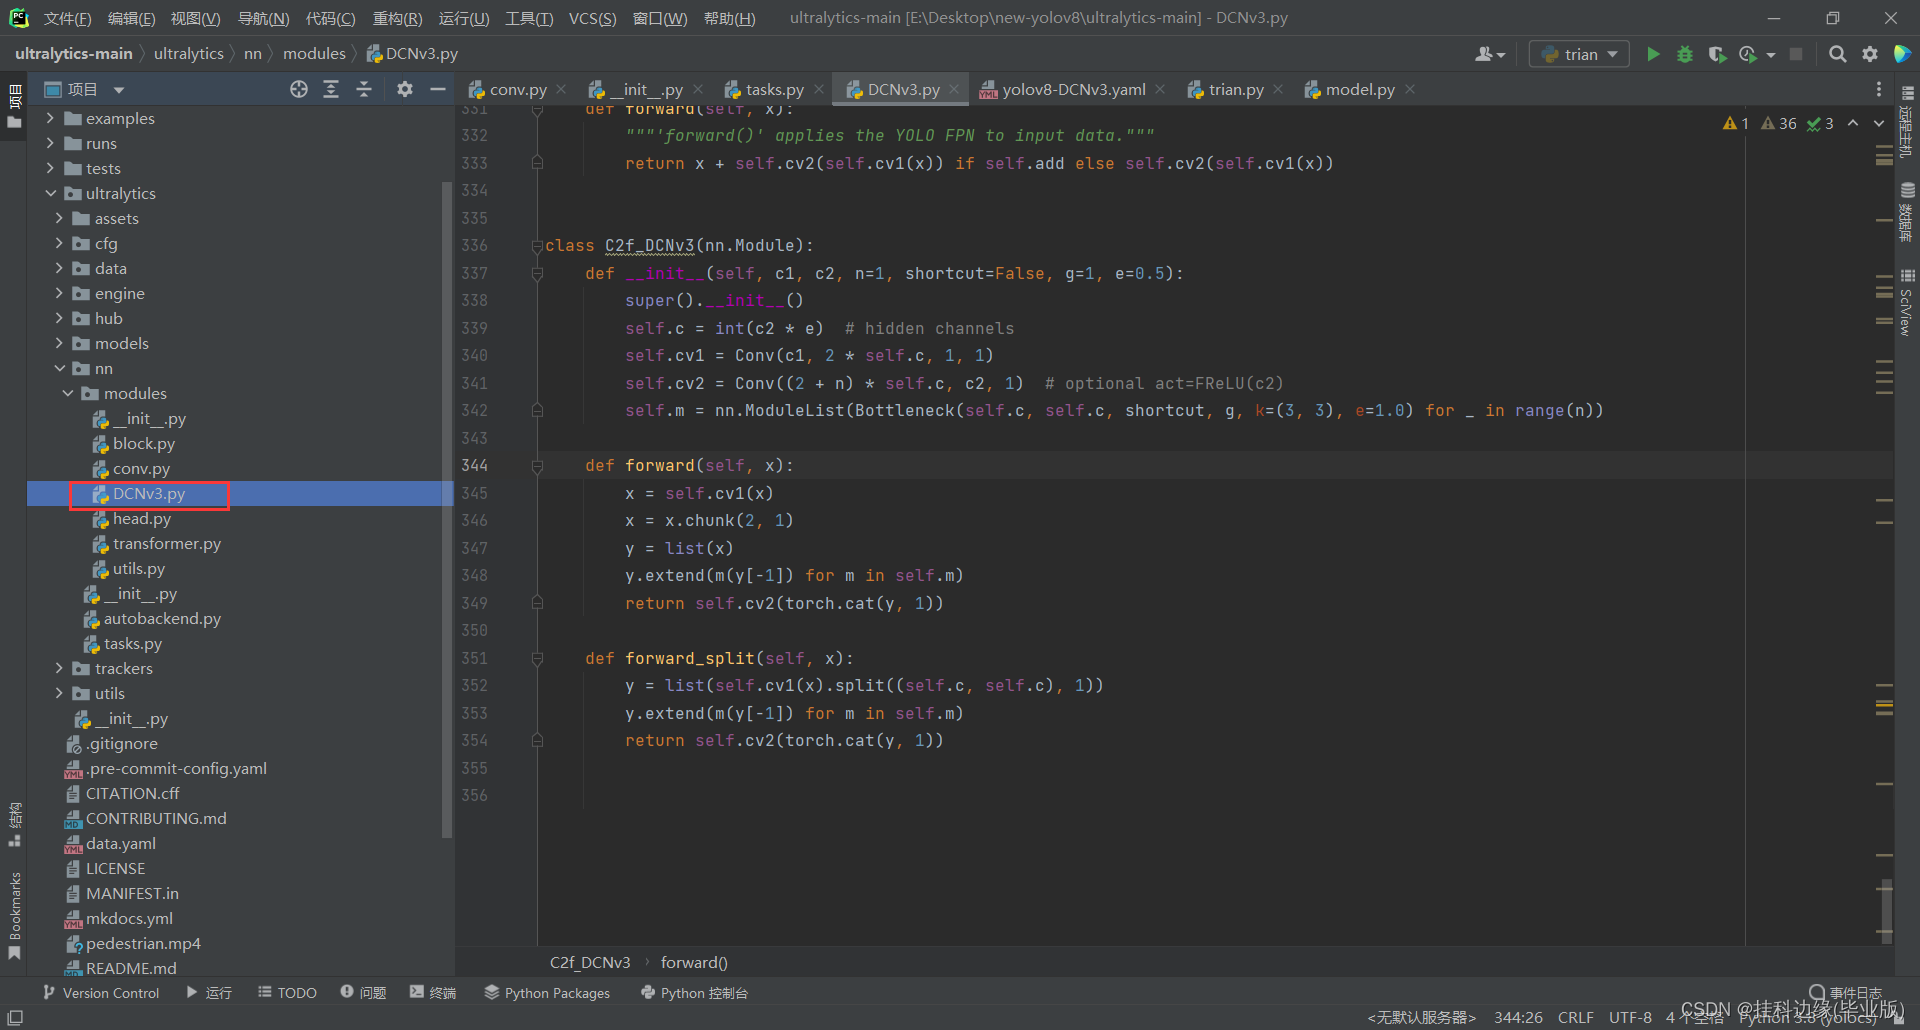Open Search Everywhere magnifier icon

click(1837, 54)
